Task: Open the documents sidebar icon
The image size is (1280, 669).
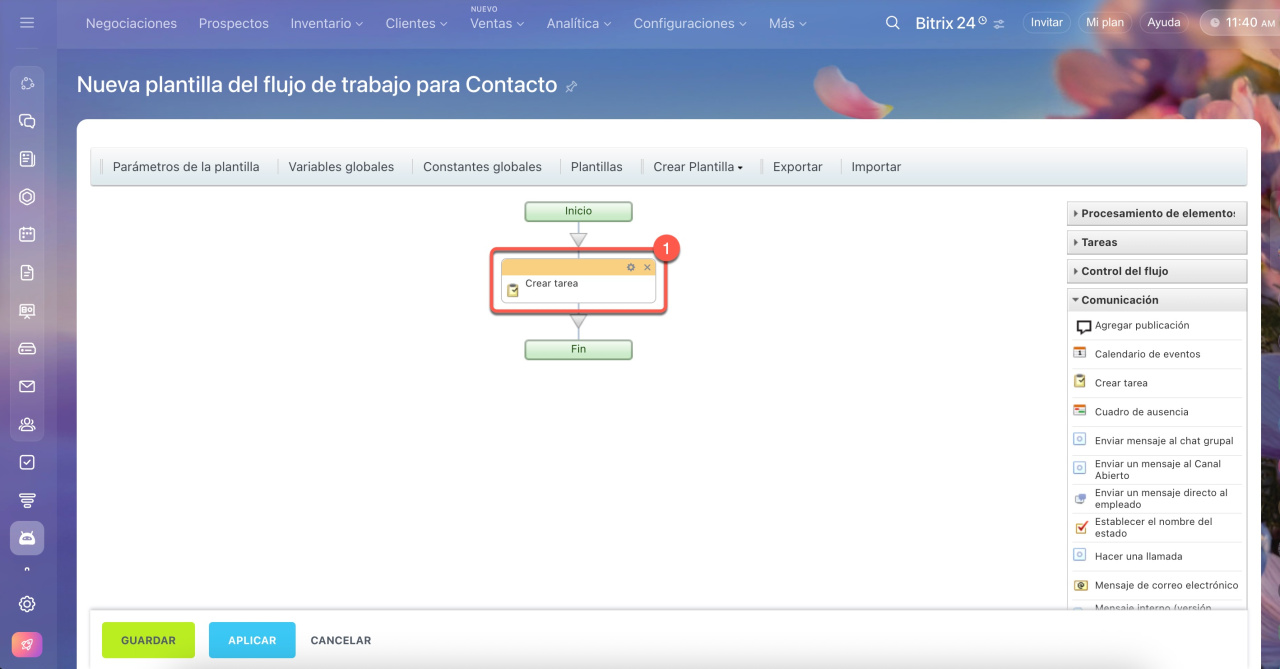Action: [x=27, y=273]
